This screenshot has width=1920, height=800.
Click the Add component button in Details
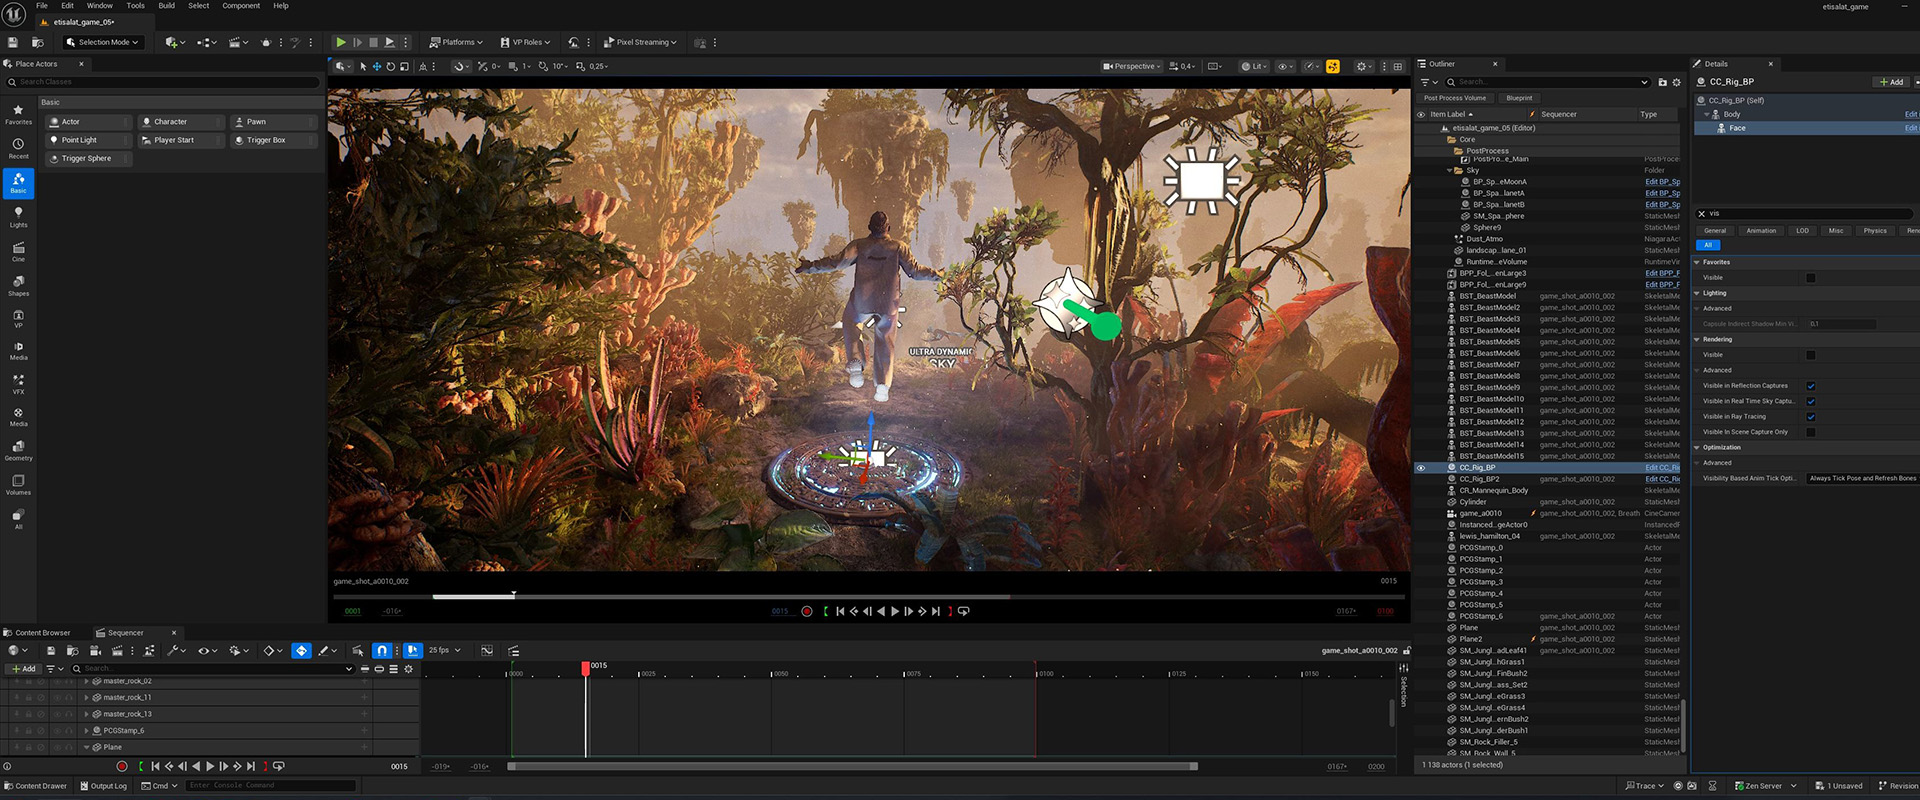1890,82
